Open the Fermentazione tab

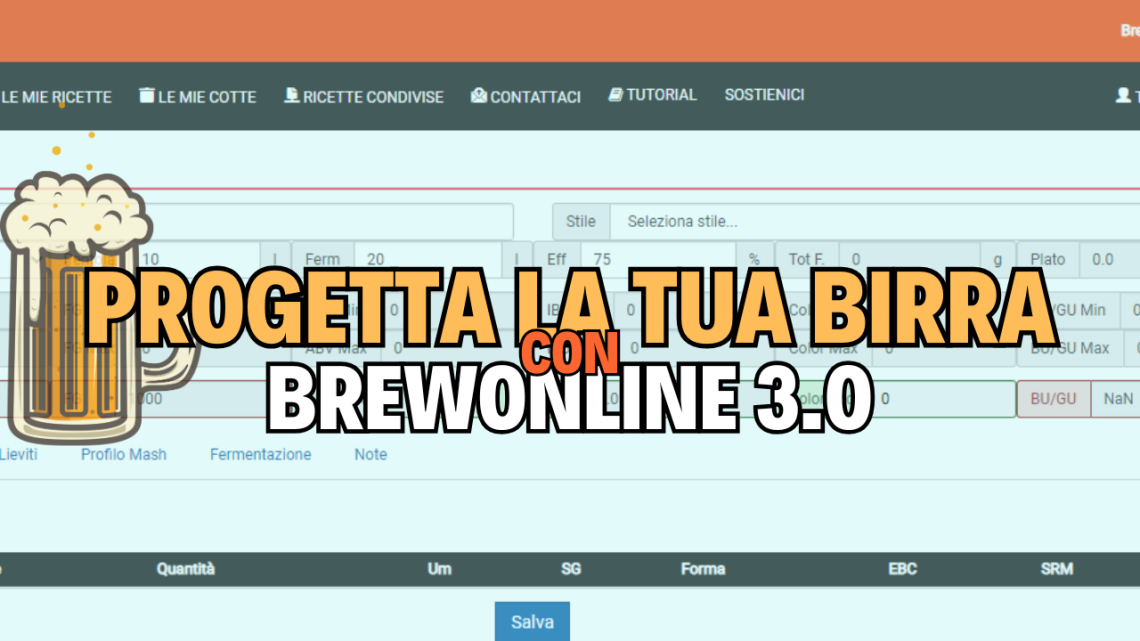pos(260,454)
